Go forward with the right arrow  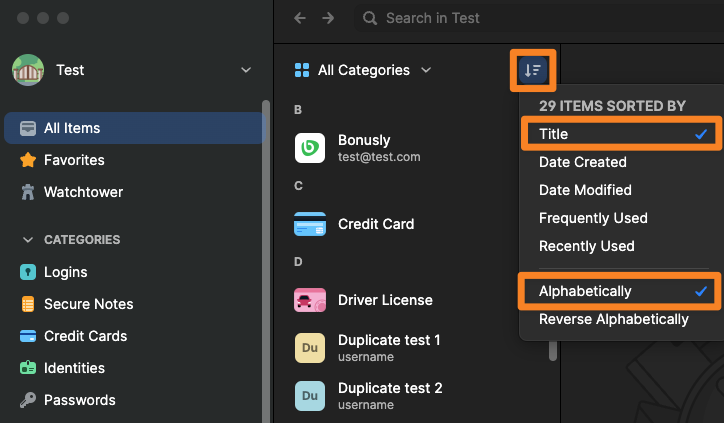(x=328, y=18)
